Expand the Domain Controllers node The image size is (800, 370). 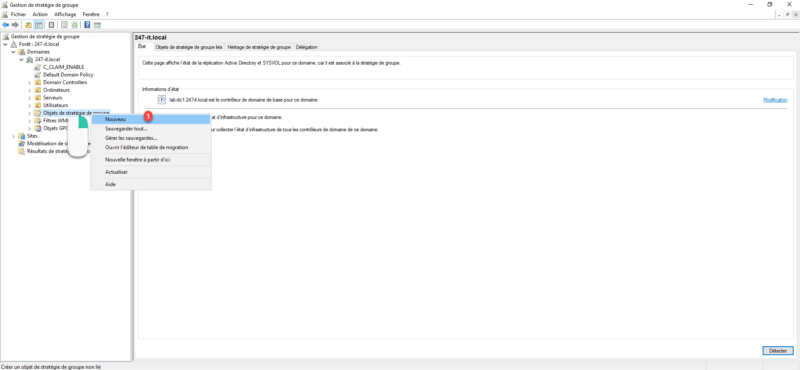pos(30,82)
